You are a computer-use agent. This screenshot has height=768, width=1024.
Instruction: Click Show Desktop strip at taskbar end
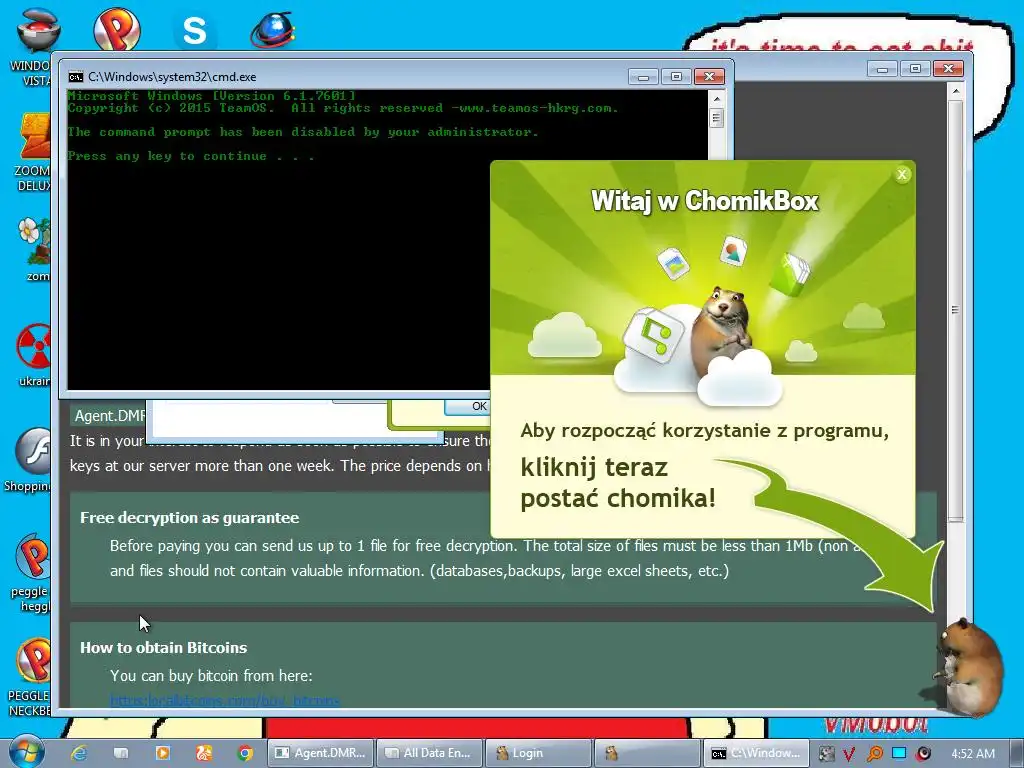(x=1017, y=753)
